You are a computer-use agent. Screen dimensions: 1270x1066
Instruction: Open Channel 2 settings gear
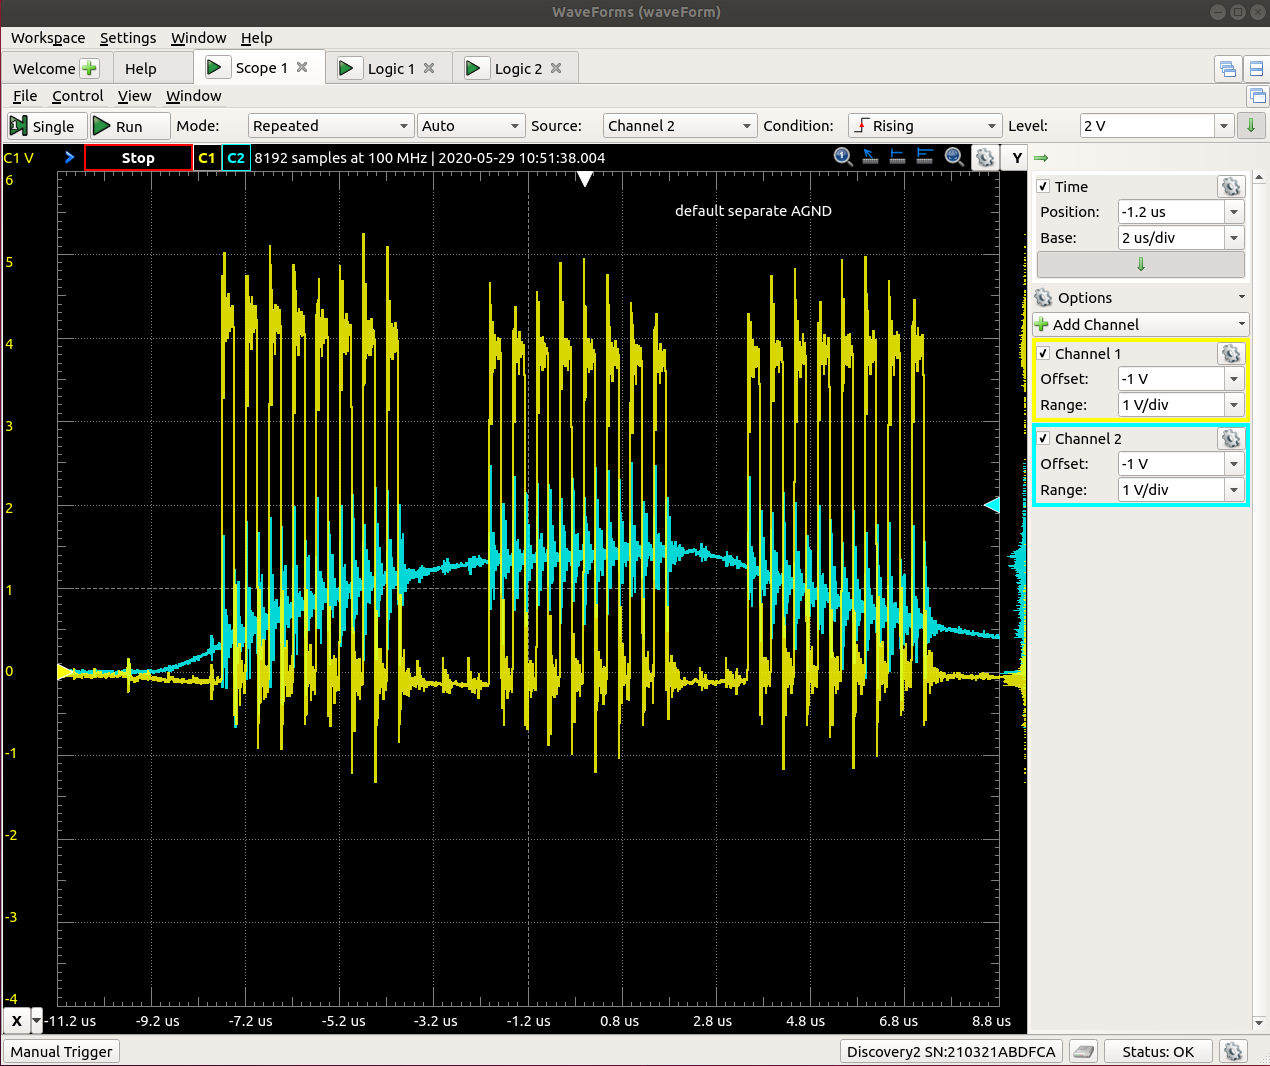point(1230,439)
